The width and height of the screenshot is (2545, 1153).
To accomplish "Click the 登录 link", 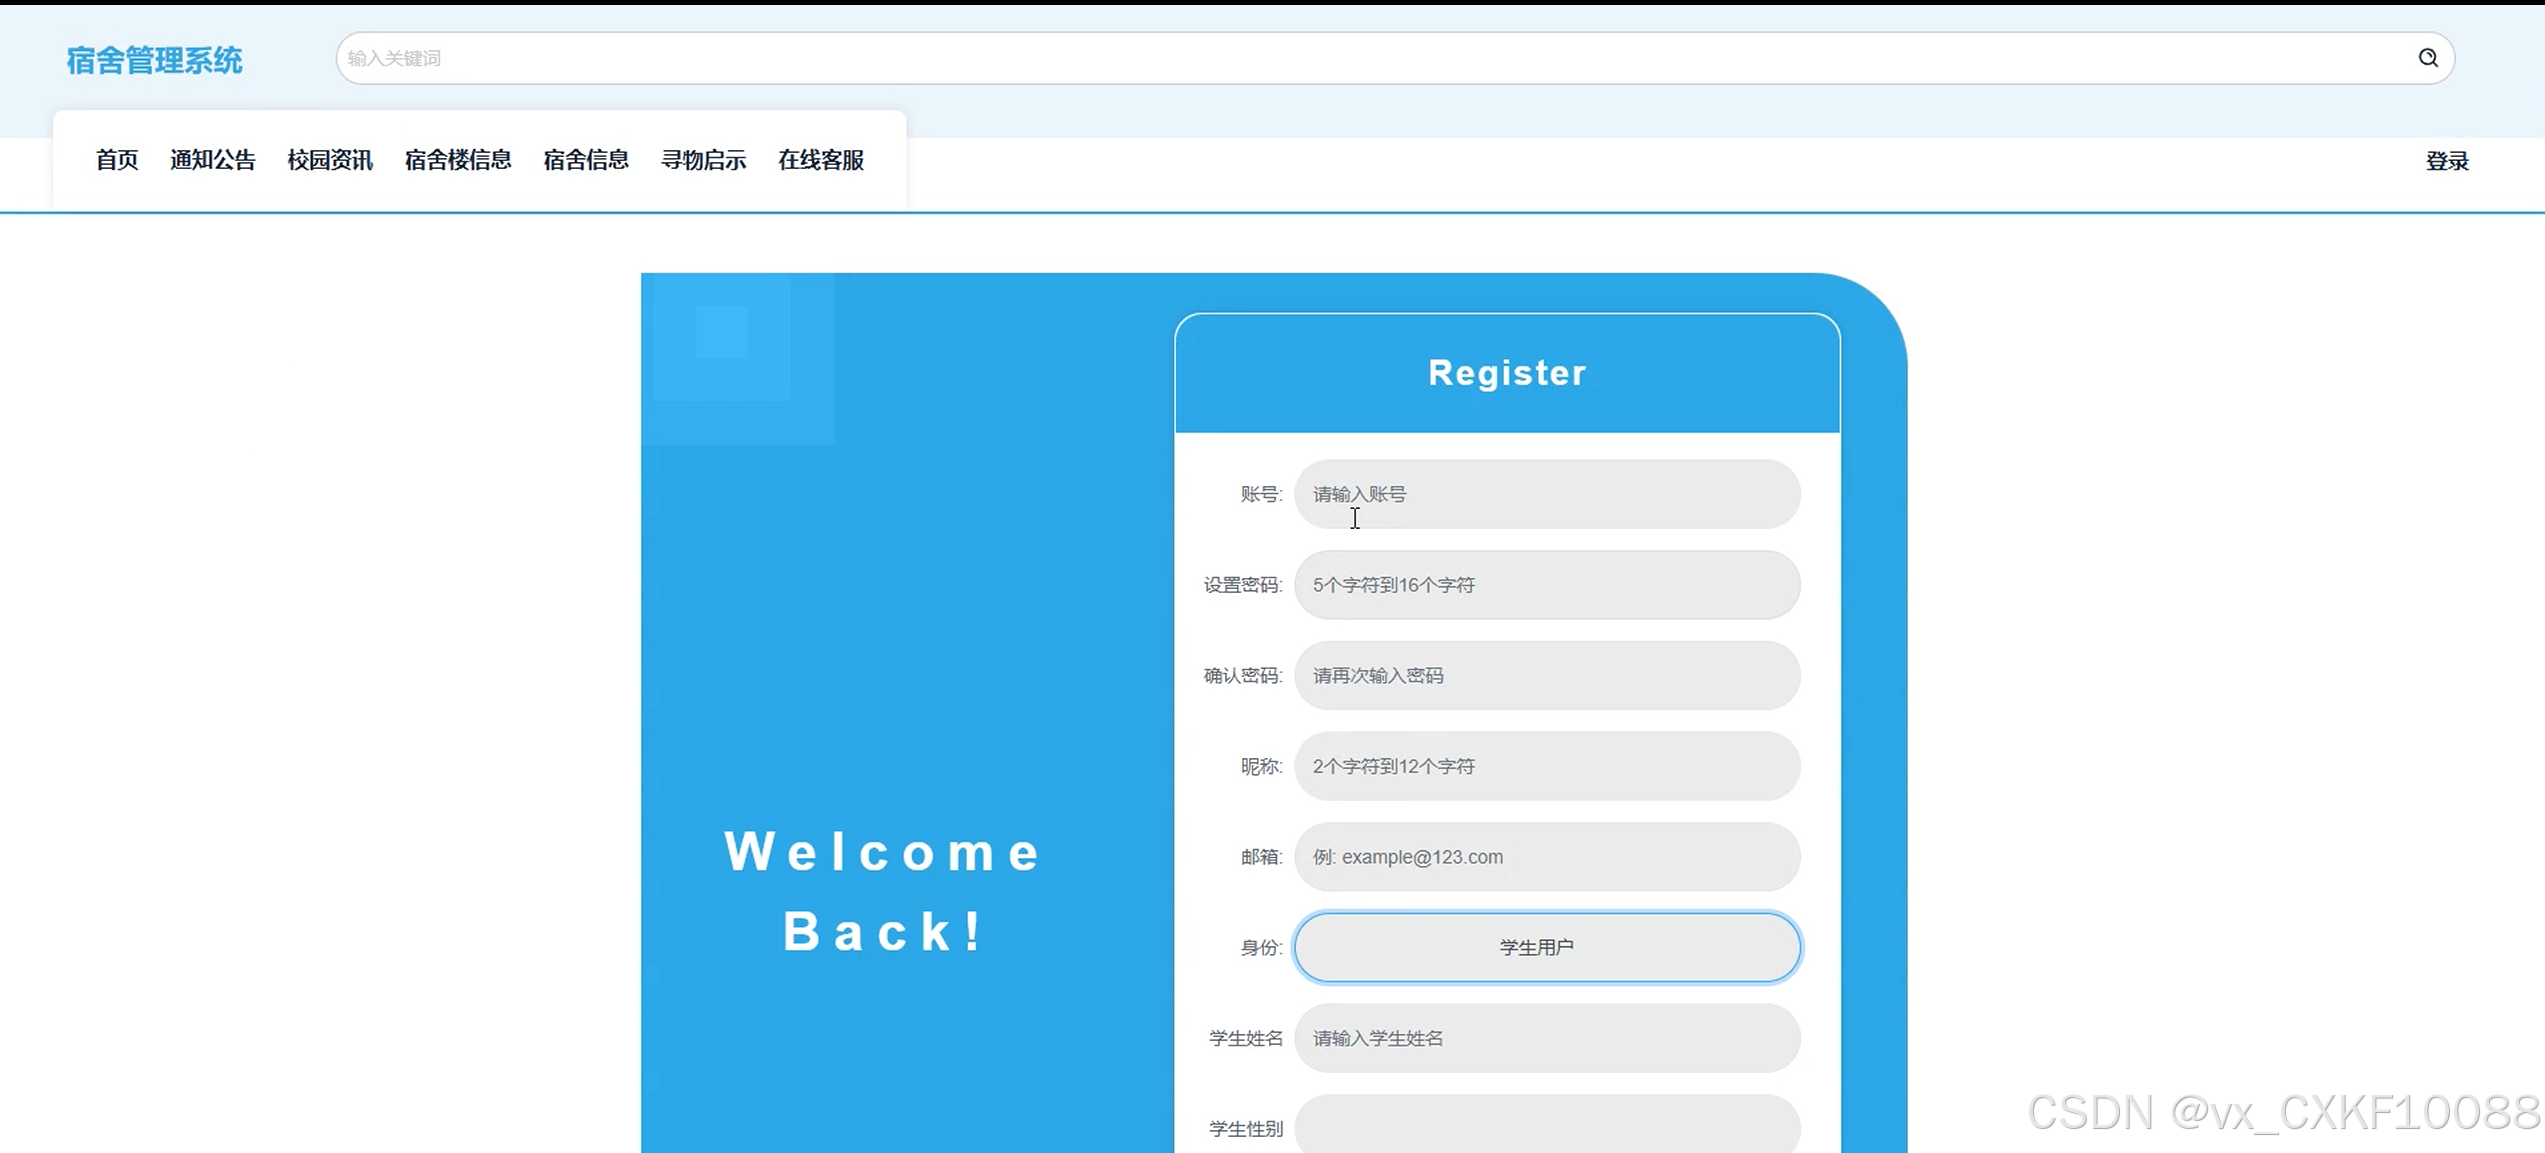I will click(2446, 161).
